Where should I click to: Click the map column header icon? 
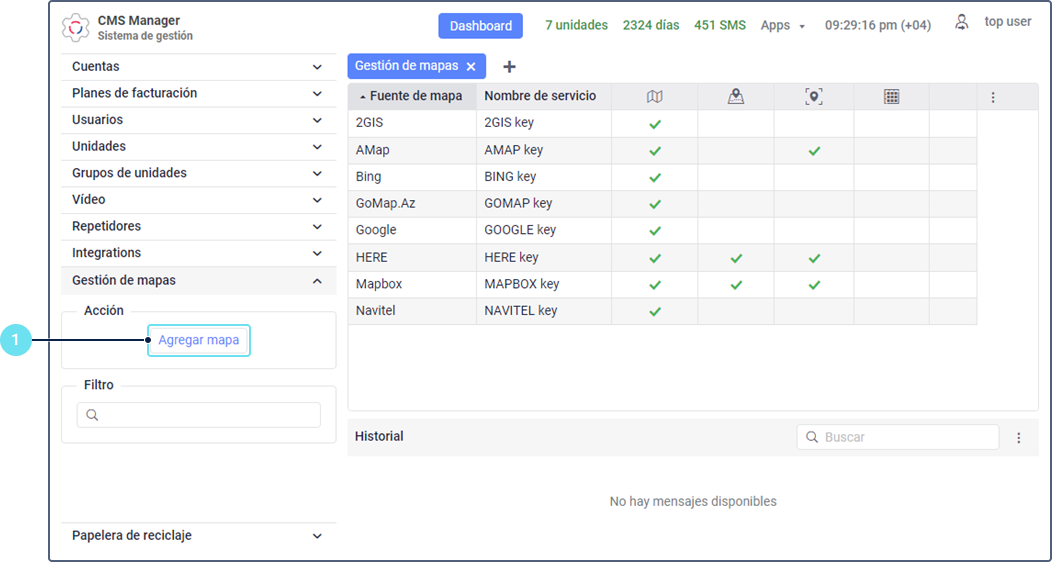click(x=654, y=96)
